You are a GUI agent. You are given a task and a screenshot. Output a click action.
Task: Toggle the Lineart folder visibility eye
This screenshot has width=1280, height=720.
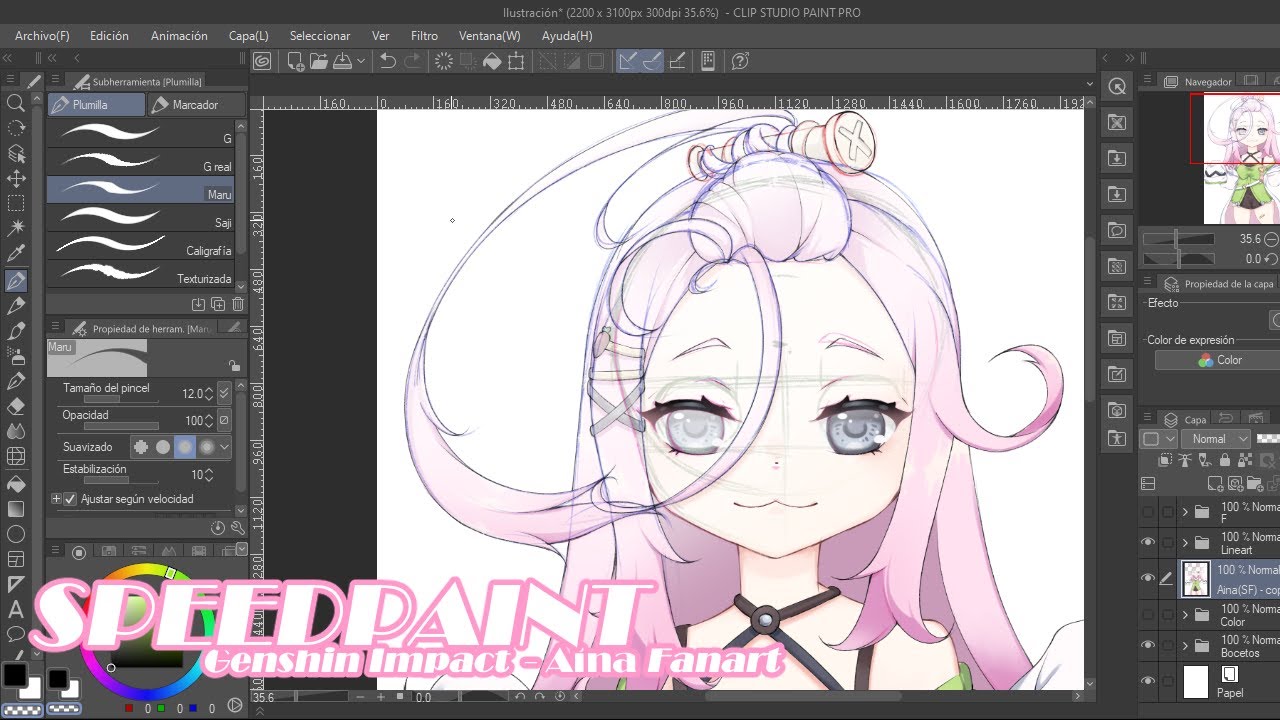1148,542
